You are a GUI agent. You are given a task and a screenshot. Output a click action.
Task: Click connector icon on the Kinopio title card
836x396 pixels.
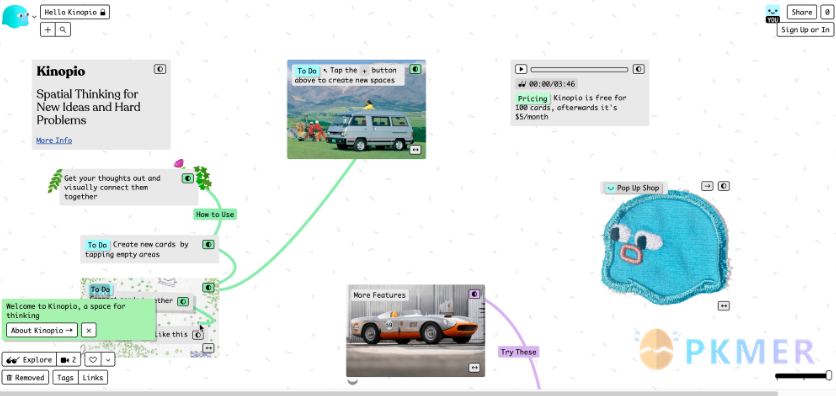(160, 69)
